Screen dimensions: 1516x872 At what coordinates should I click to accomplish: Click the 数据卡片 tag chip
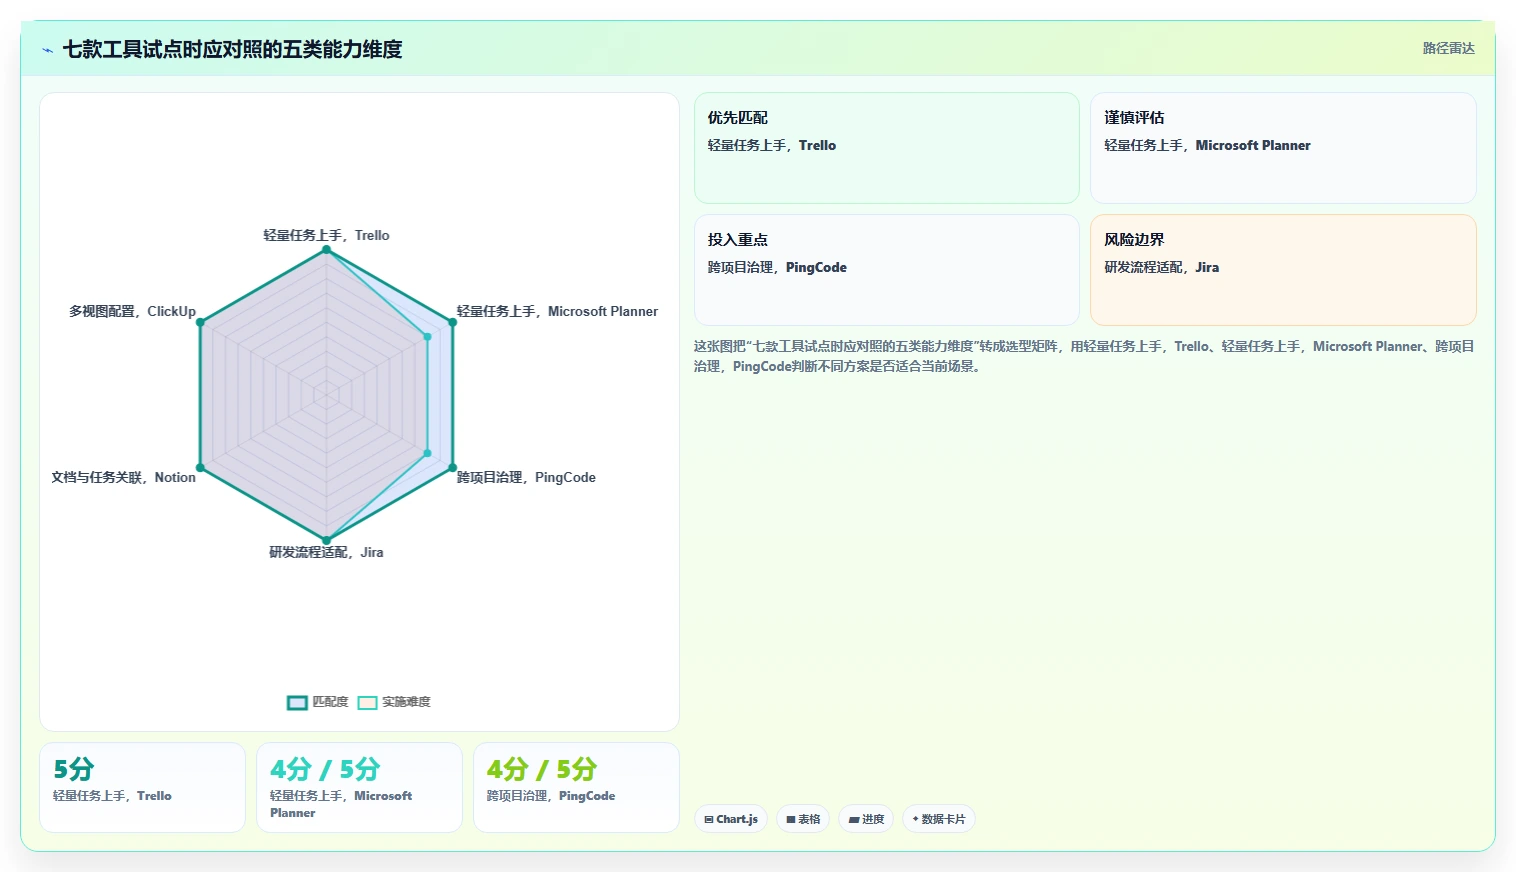(939, 819)
